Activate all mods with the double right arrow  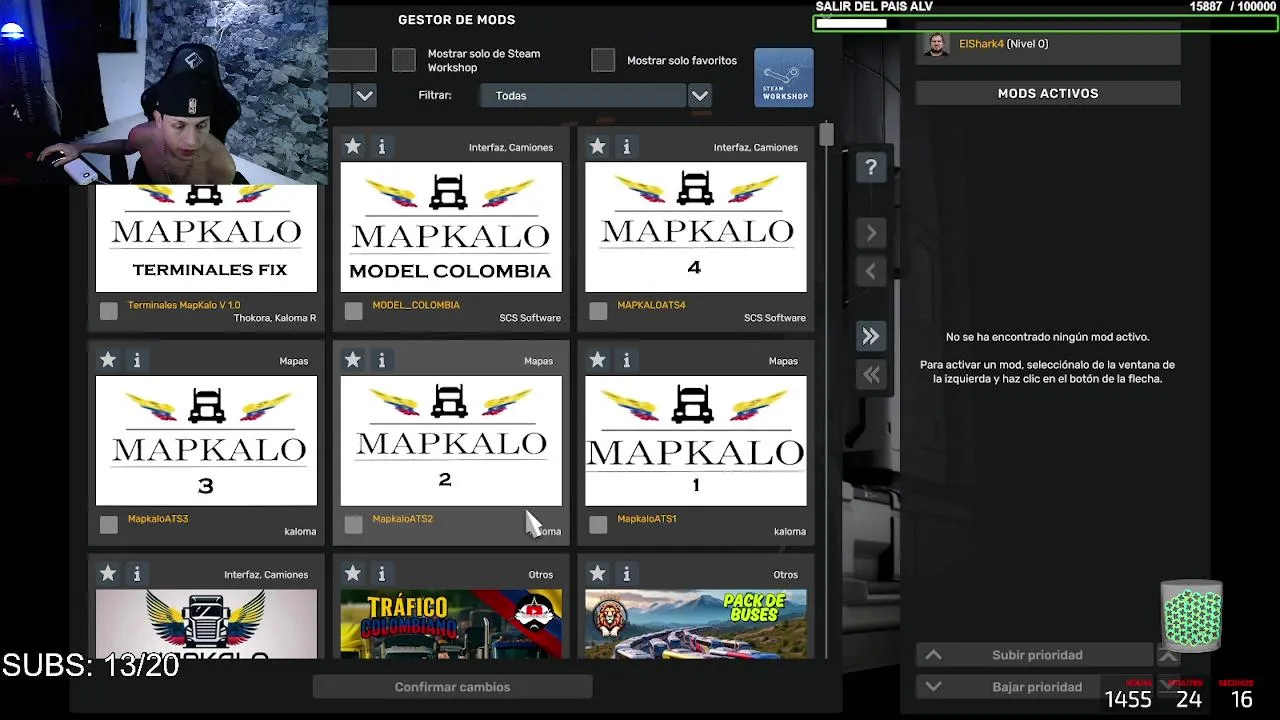[871, 337]
